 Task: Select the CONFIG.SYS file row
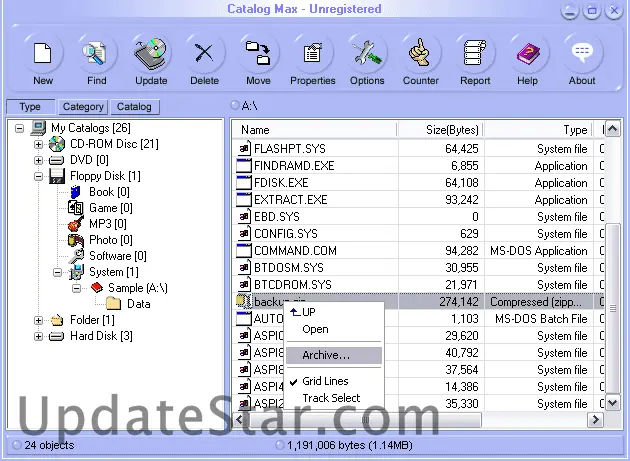pyautogui.click(x=418, y=234)
